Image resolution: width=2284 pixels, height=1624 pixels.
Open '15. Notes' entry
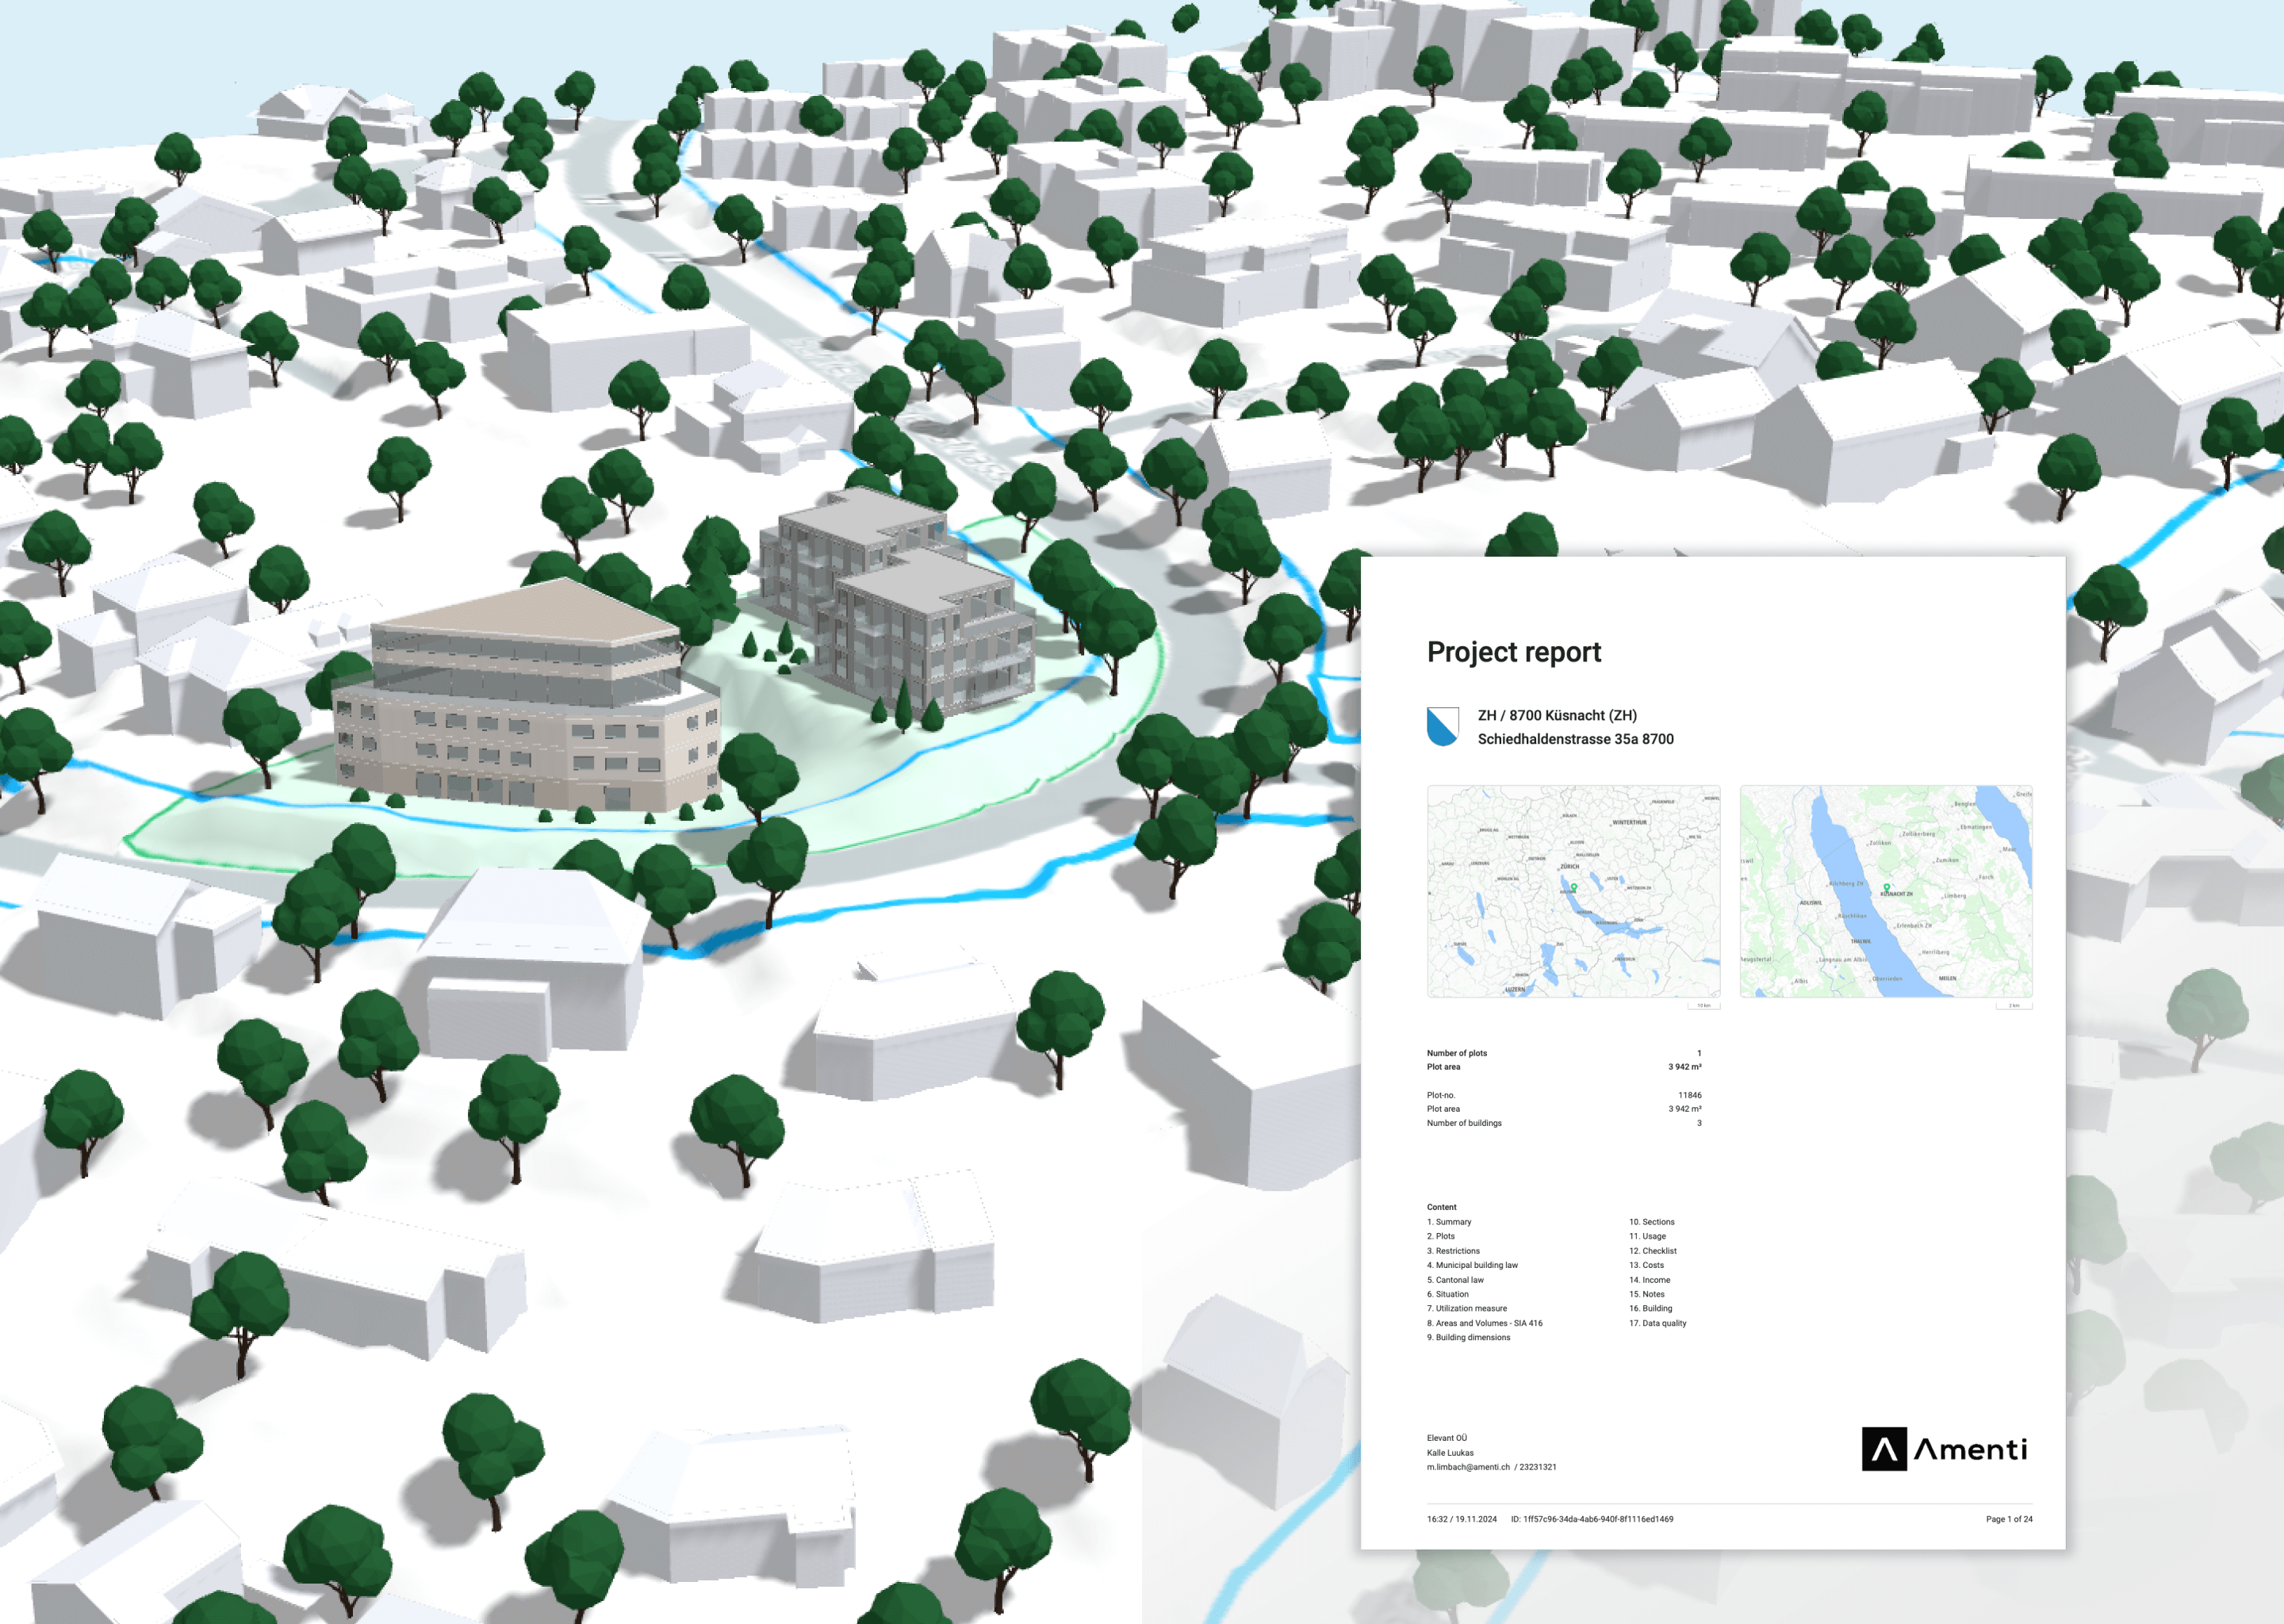1647,1294
